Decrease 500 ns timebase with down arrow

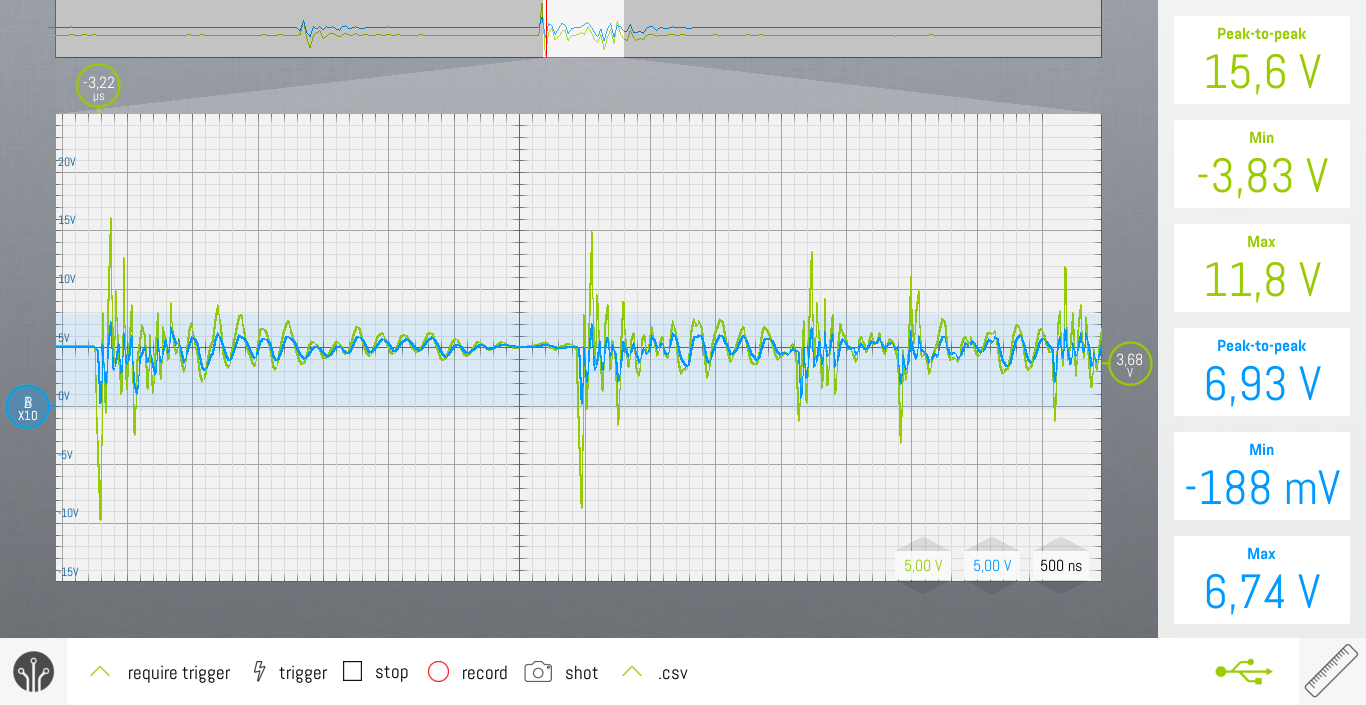pyautogui.click(x=1061, y=586)
